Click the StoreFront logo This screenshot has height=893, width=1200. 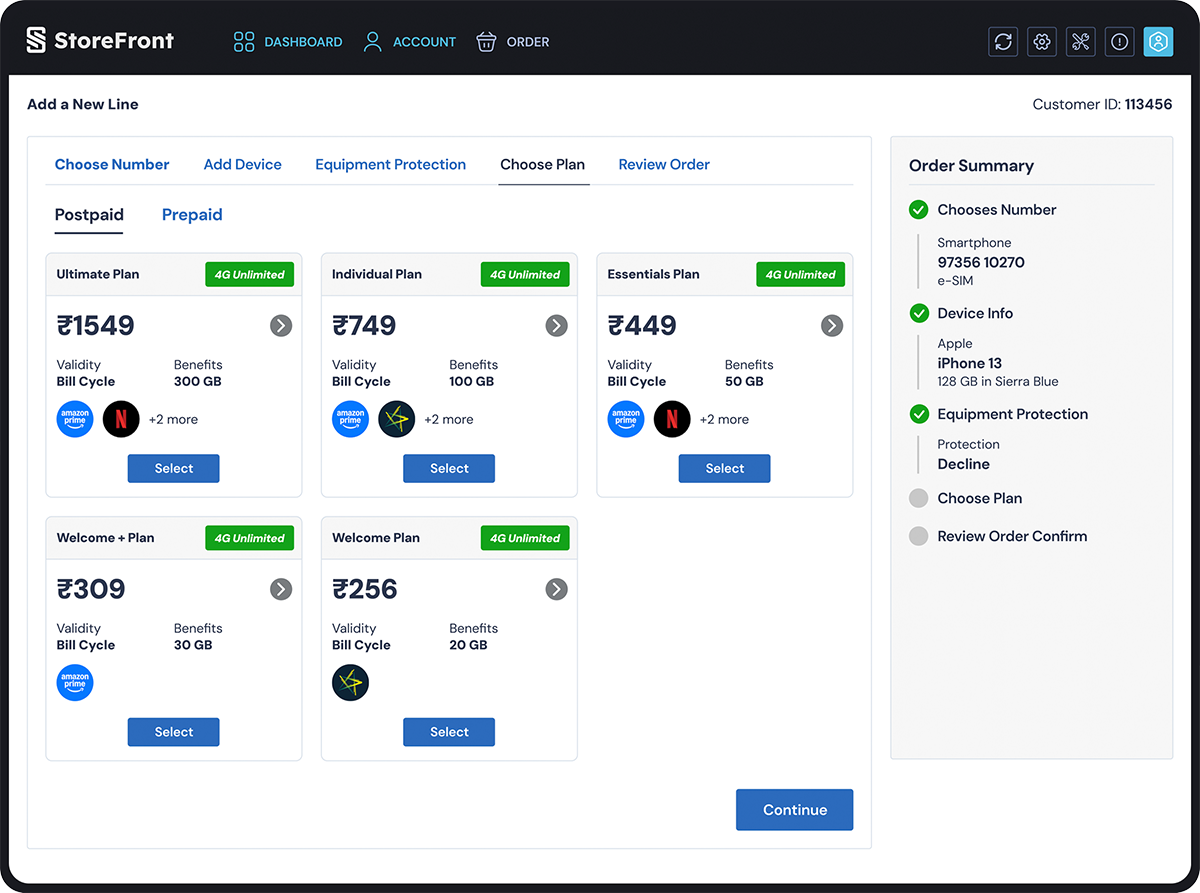click(100, 41)
